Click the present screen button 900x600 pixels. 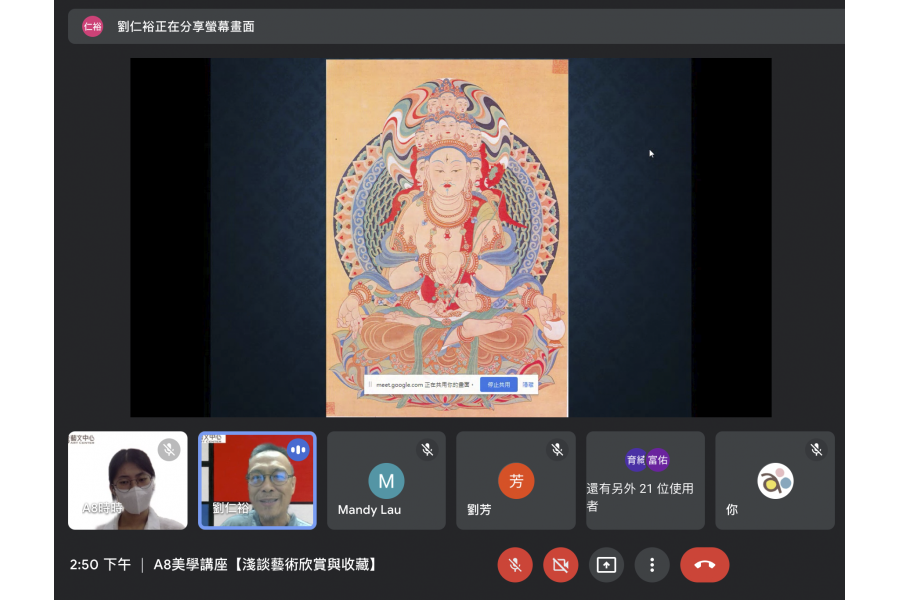pos(606,565)
